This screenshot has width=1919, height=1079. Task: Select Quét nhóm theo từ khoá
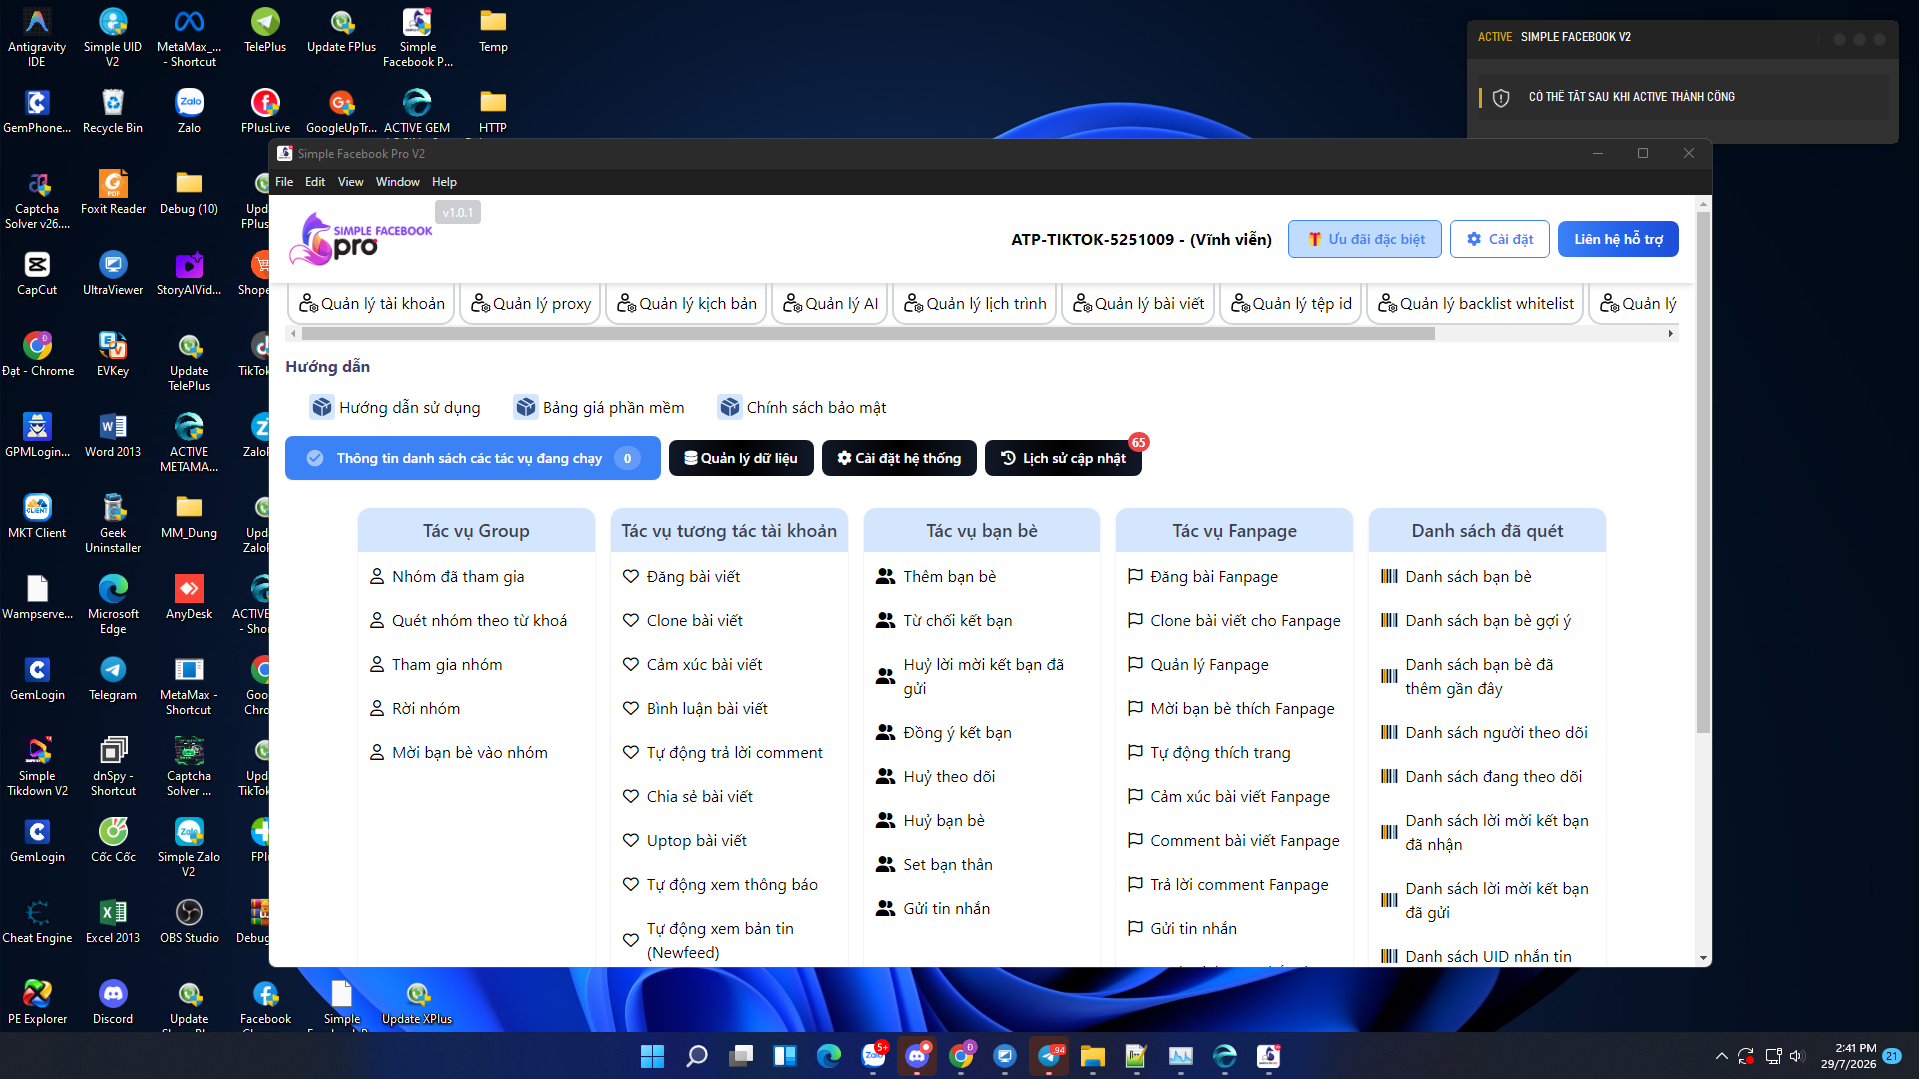click(468, 621)
